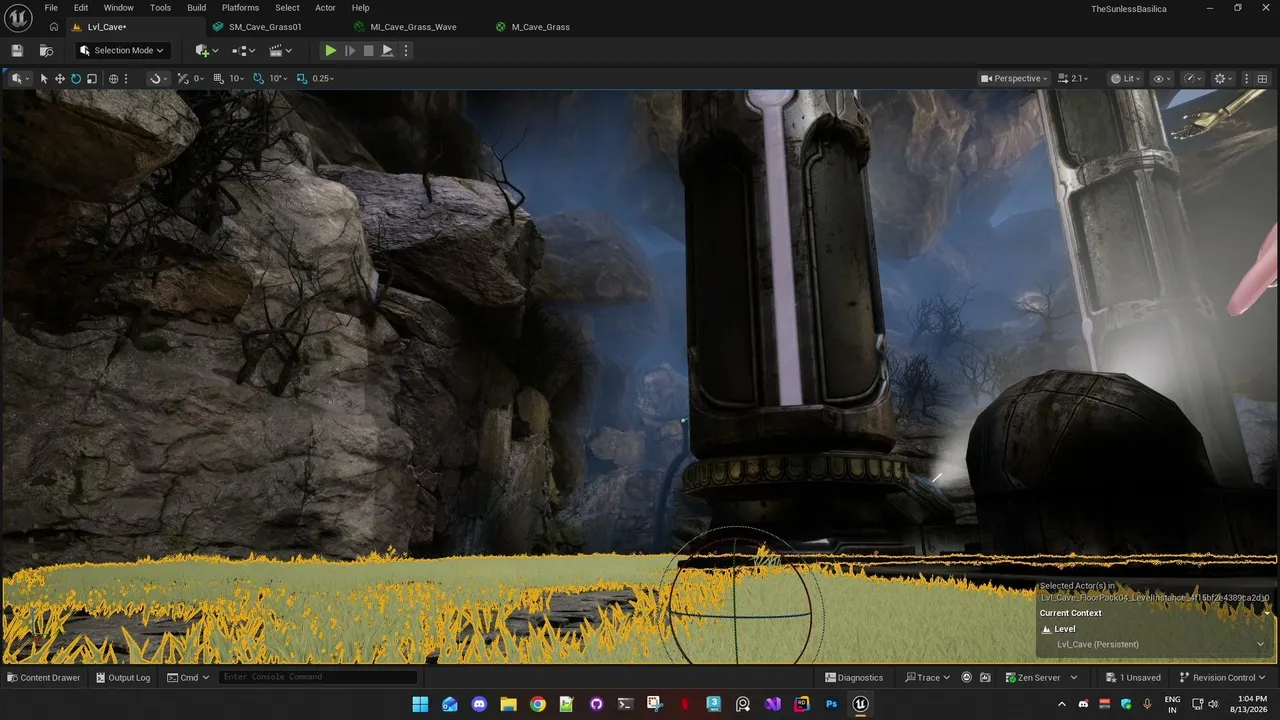This screenshot has height=720, width=1280.
Task: Open Photoshop from the Windows taskbar
Action: (x=831, y=704)
